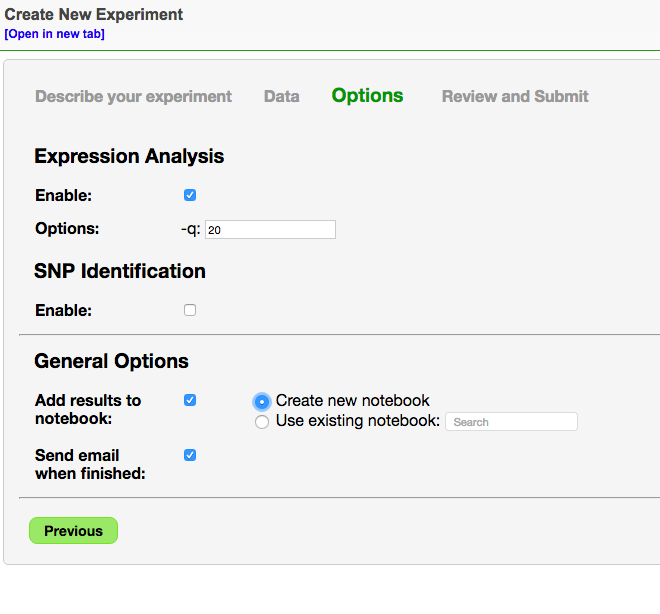
Task: Click the Create New Experiment title
Action: pos(93,14)
